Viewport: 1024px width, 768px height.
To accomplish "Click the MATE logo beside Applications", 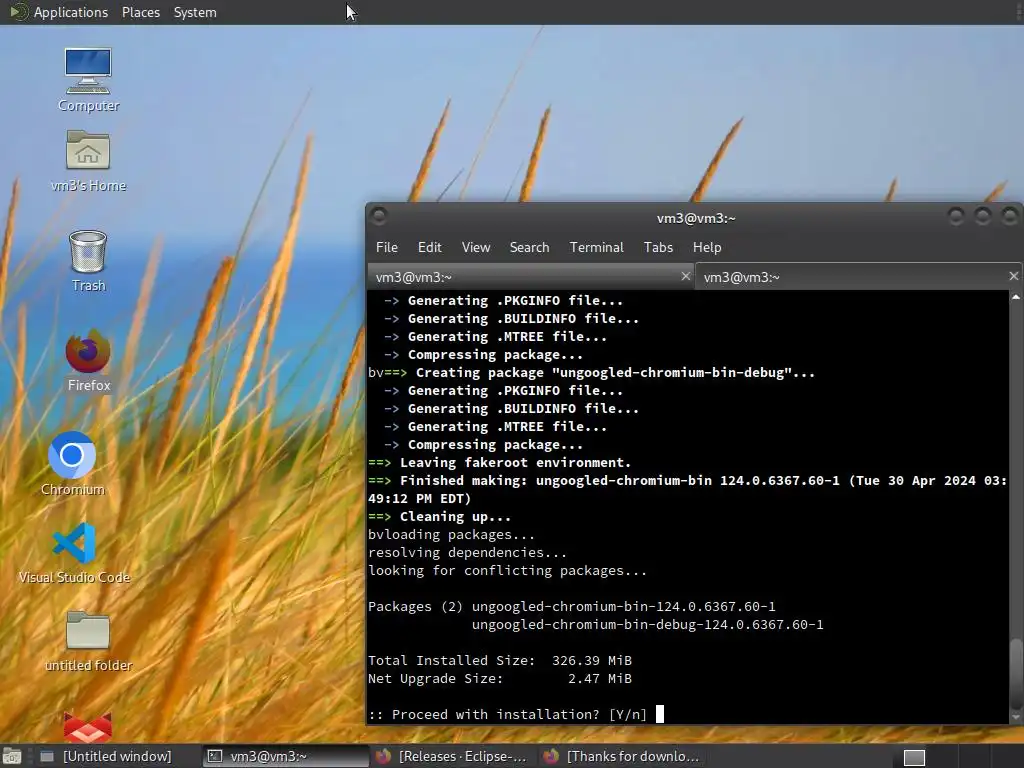I will [17, 12].
